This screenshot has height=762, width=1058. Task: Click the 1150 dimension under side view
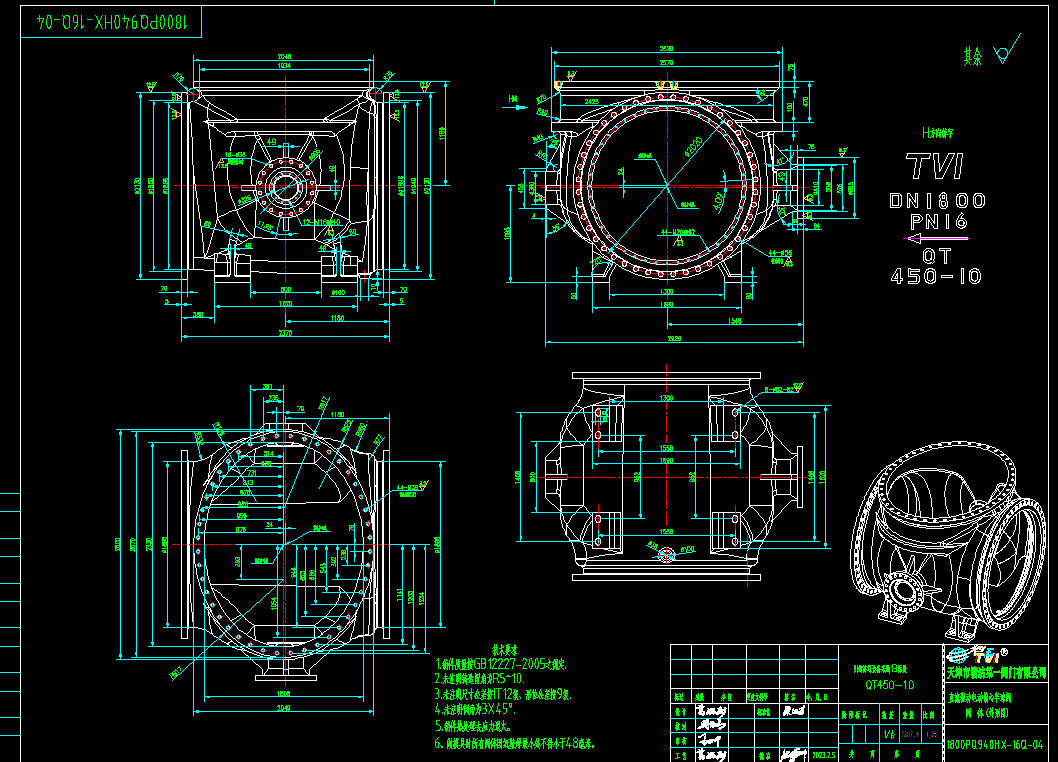coord(337,318)
